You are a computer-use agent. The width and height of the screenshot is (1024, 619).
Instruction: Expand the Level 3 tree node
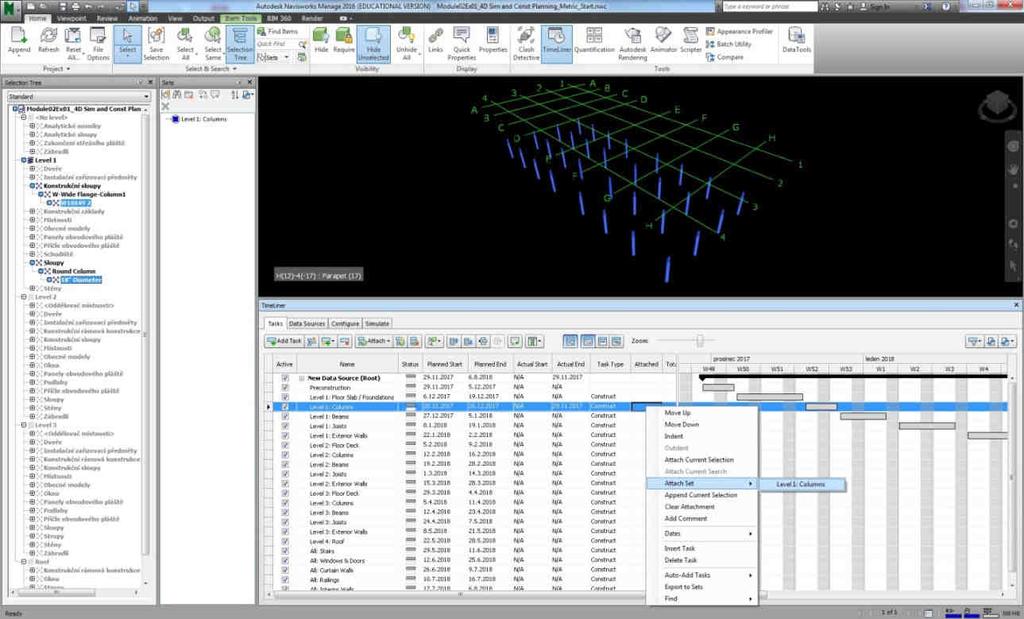24,425
